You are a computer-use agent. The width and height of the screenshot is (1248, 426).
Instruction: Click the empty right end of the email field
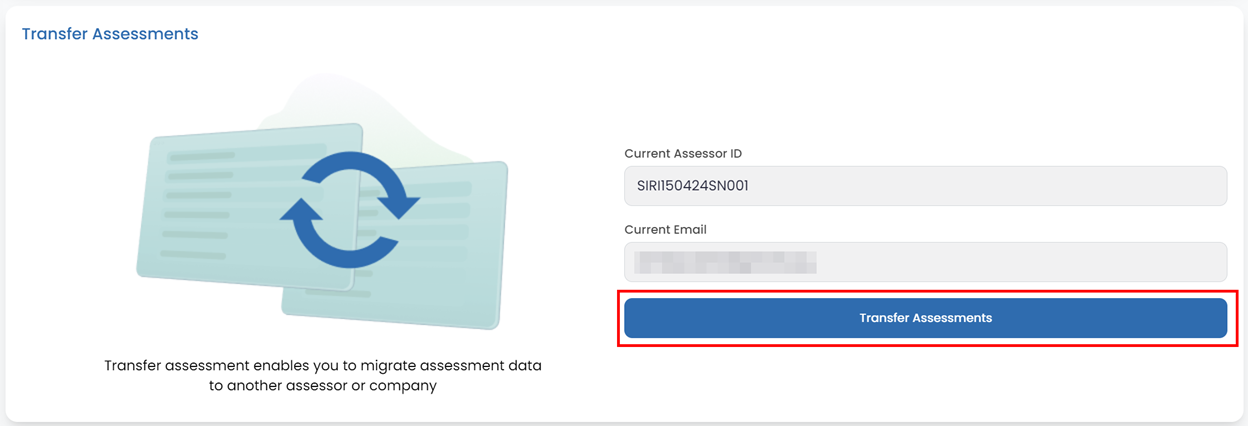pyautogui.click(x=1150, y=262)
